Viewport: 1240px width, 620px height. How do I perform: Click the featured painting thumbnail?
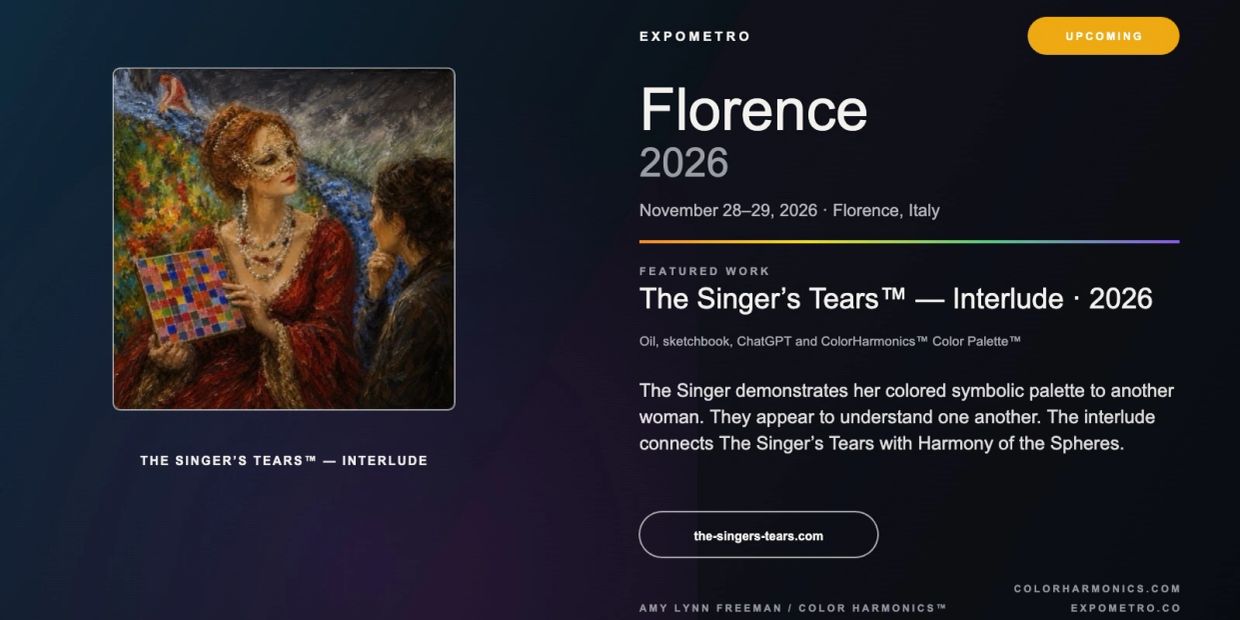pos(284,239)
